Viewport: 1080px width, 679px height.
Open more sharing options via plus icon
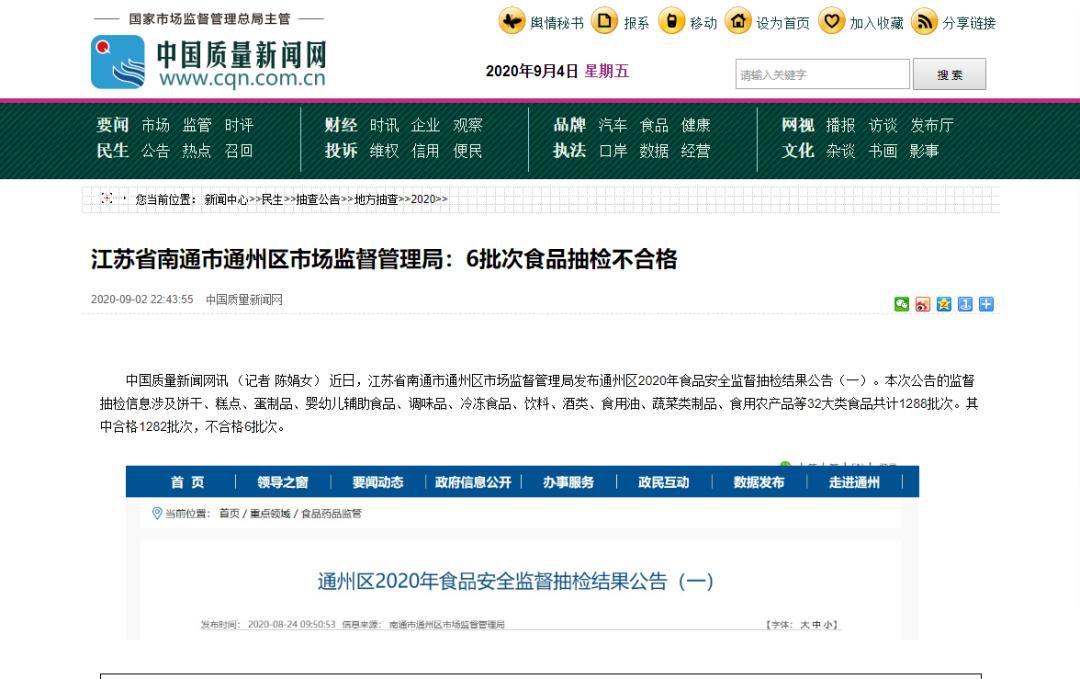pos(985,304)
